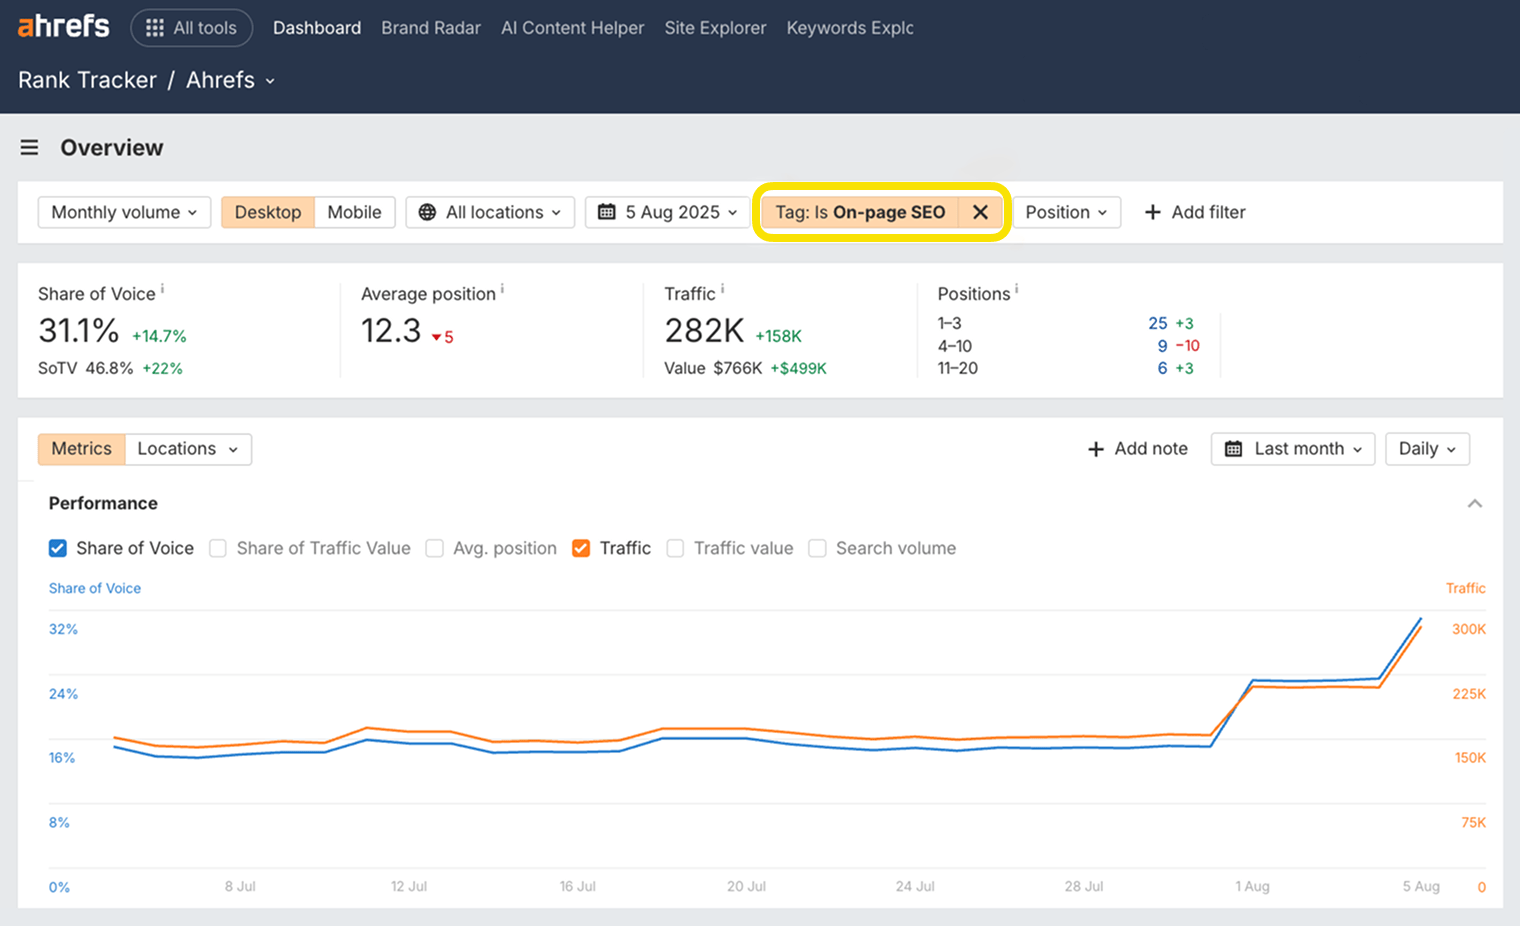1520x926 pixels.
Task: Open the Monthly volume dropdown
Action: 123,212
